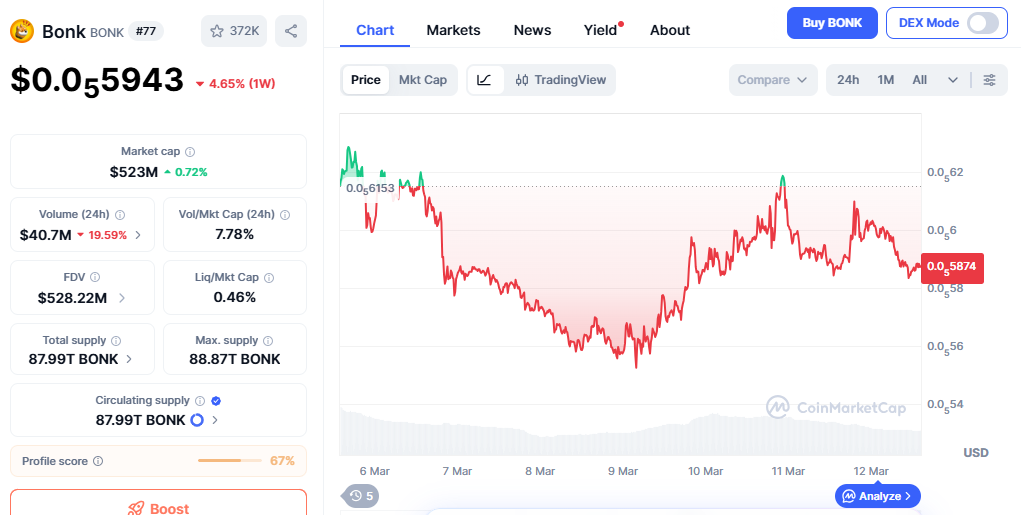The width and height of the screenshot is (1021, 515).
Task: Click the star watchlist icon
Action: [x=217, y=31]
